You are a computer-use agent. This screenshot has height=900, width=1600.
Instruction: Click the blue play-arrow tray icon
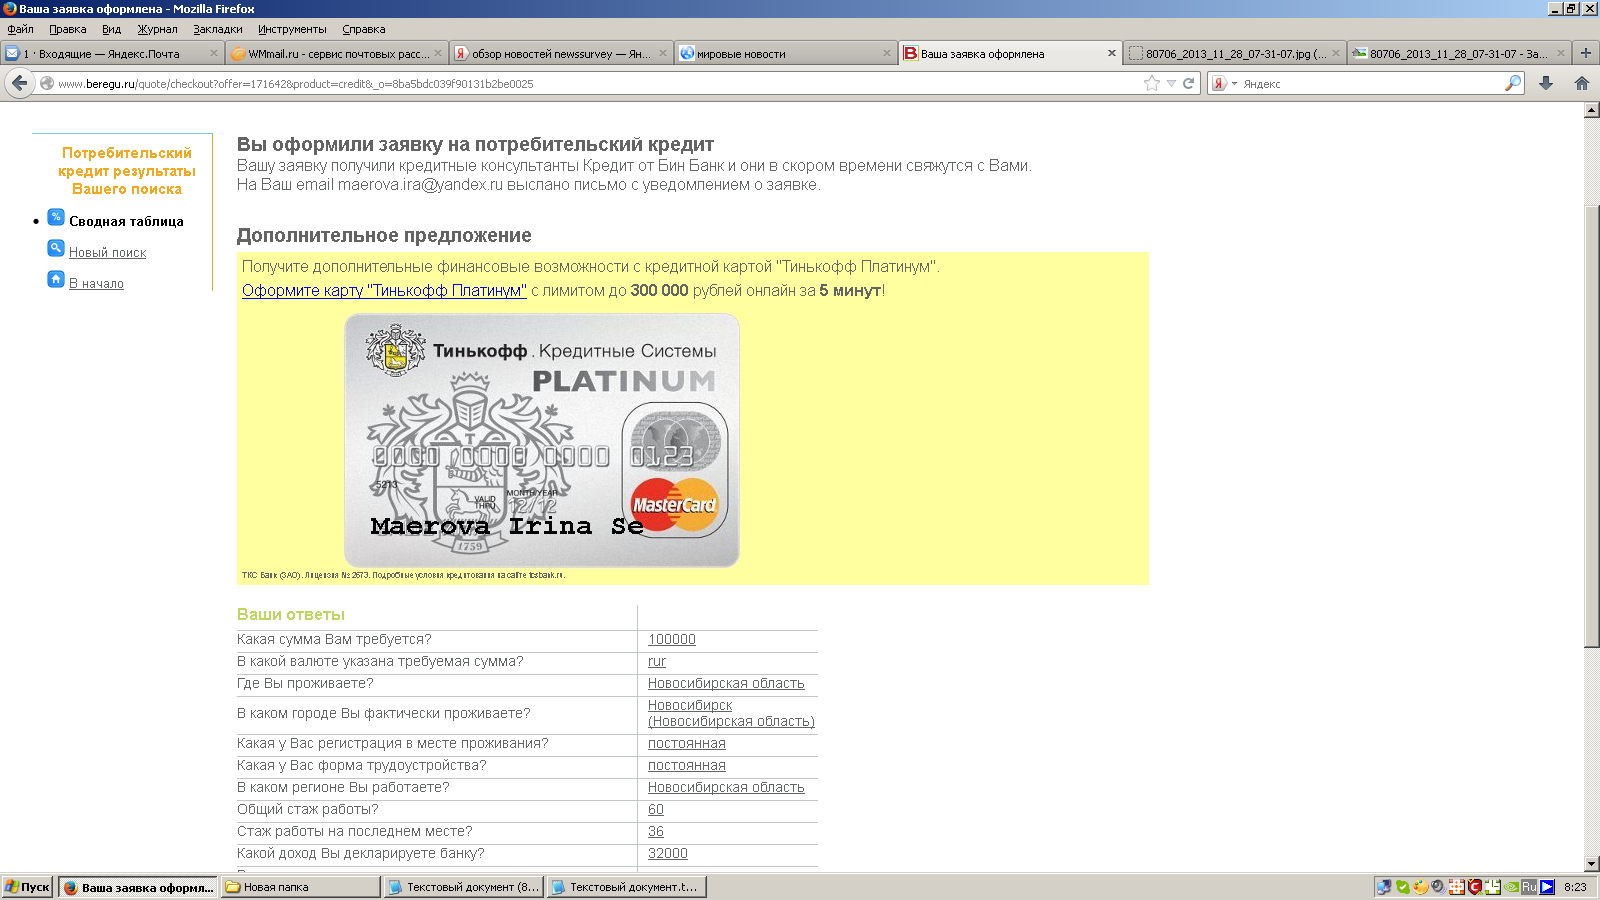coord(1547,887)
